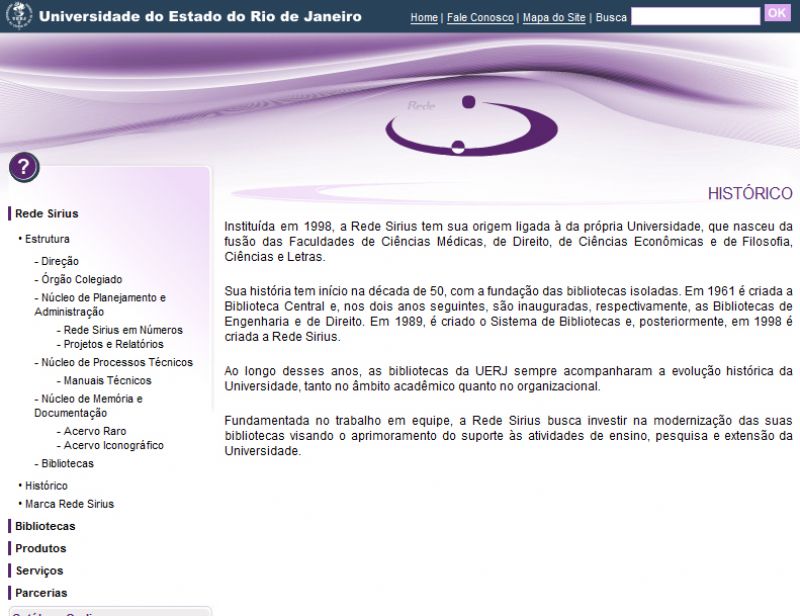Open Acervo Raro
Viewport: 800px width, 616px height.
coord(95,431)
